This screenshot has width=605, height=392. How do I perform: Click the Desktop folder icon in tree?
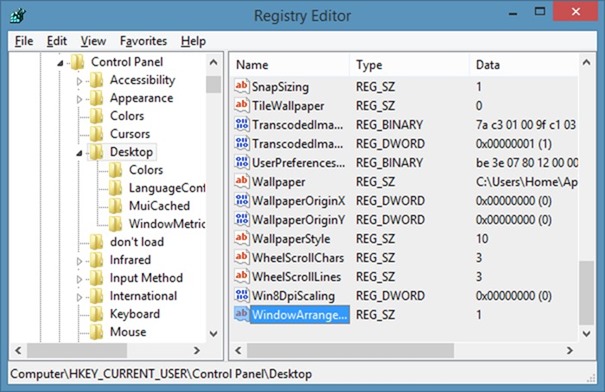[x=96, y=152]
